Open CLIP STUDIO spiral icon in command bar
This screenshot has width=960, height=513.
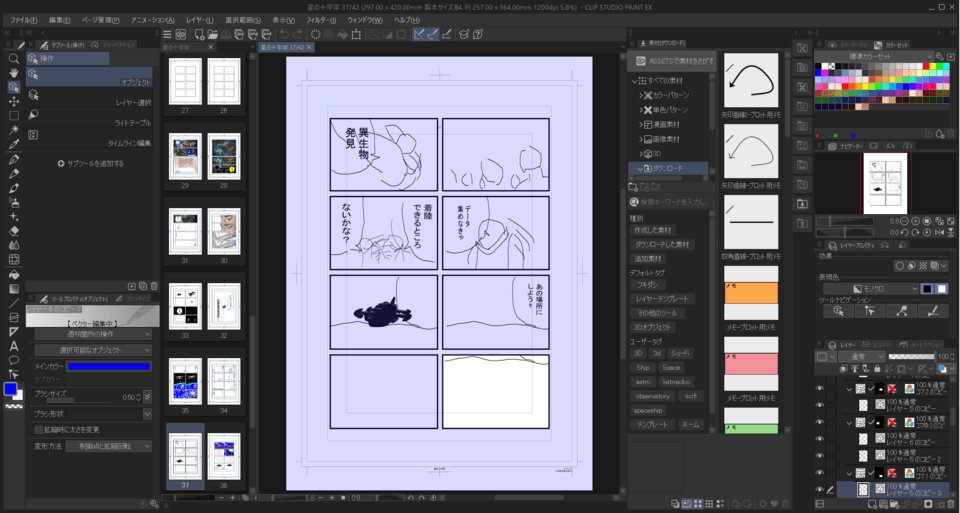click(181, 35)
